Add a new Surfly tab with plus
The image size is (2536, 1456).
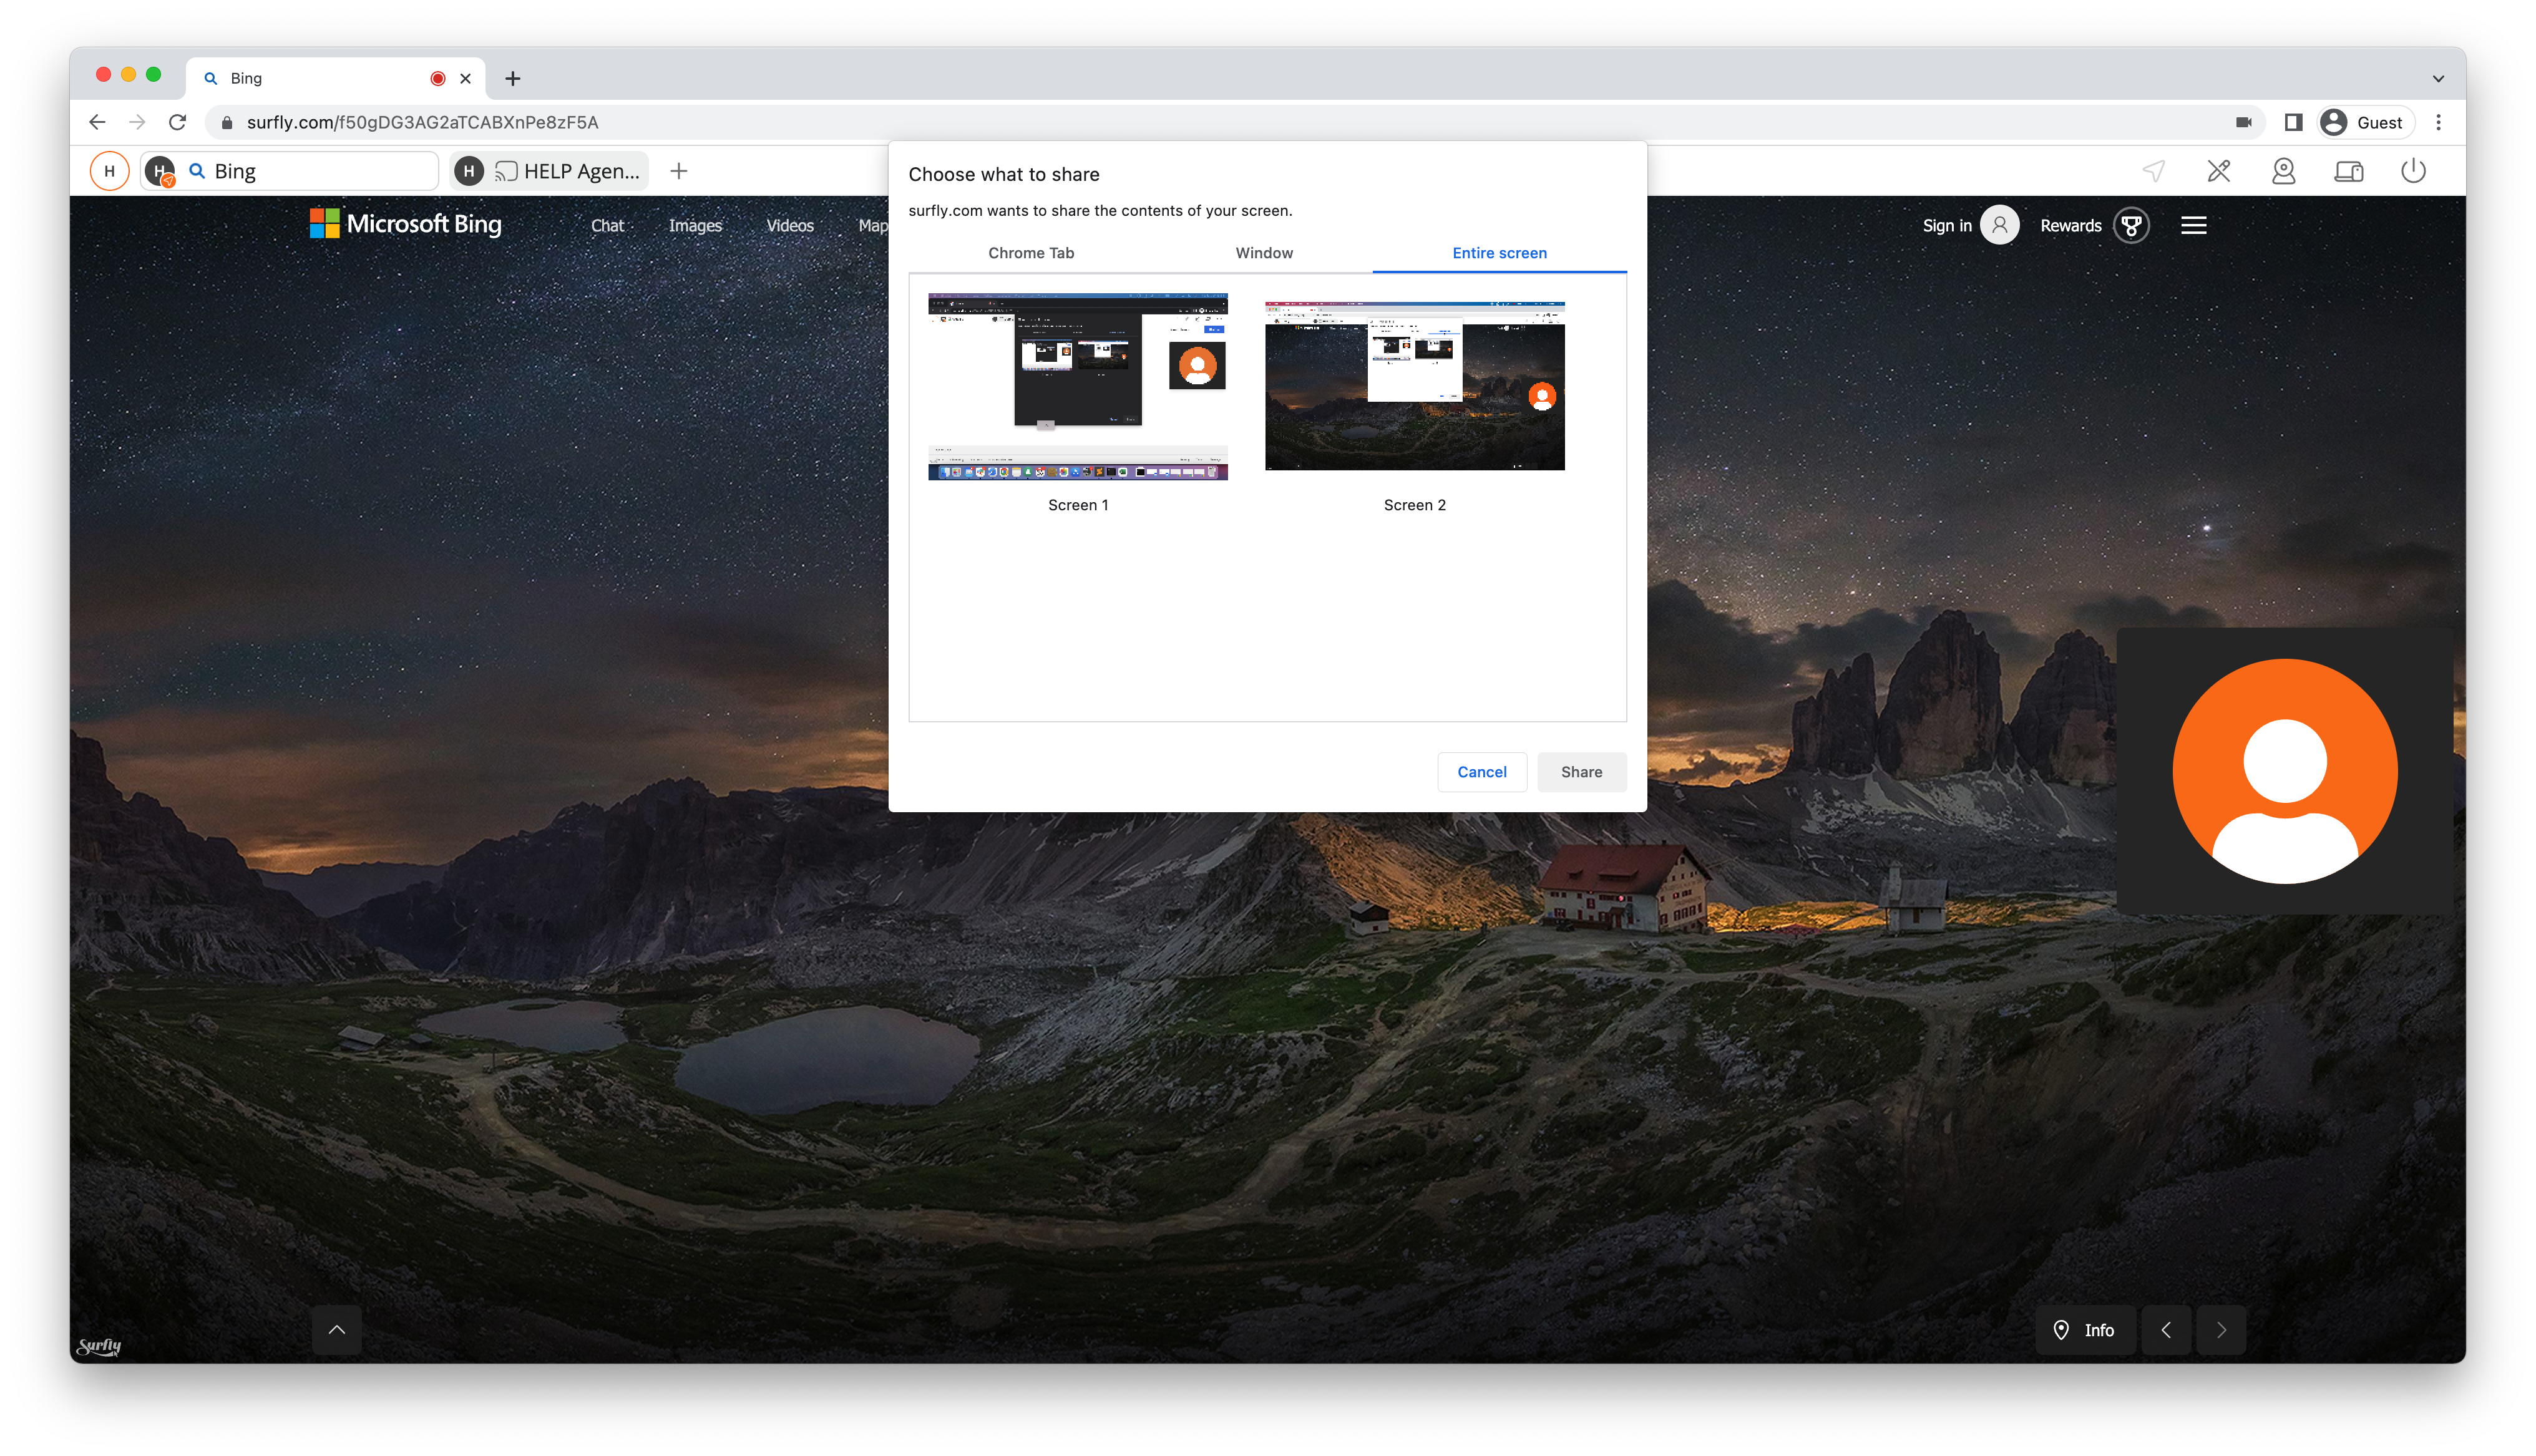coord(679,171)
